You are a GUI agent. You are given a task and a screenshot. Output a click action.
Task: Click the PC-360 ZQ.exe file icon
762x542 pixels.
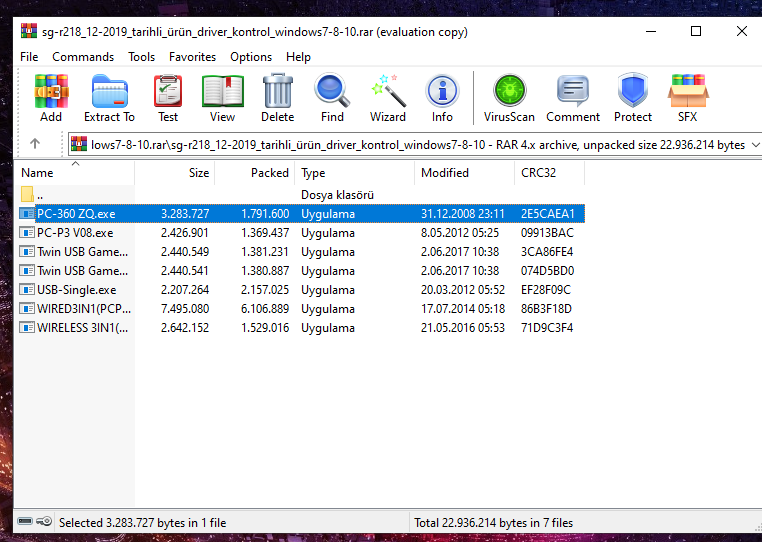coord(27,213)
